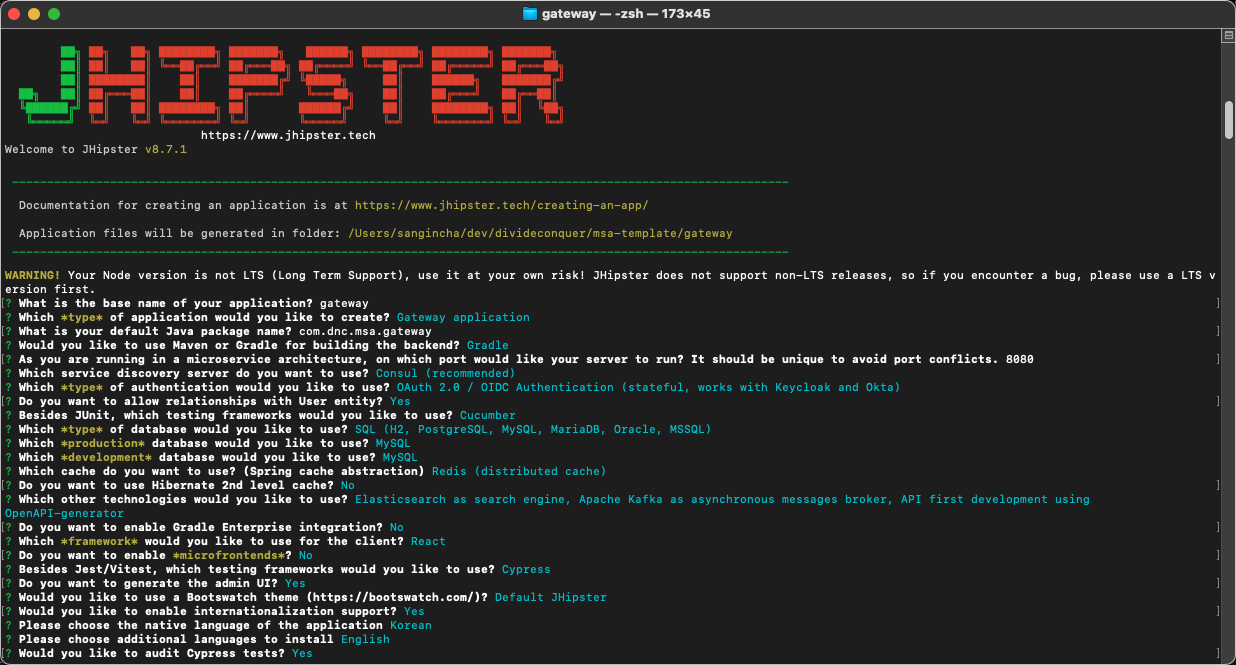The width and height of the screenshot is (1236, 665).
Task: Click the 'Yes' answer for audit Cypress tests
Action: pyautogui.click(x=302, y=653)
